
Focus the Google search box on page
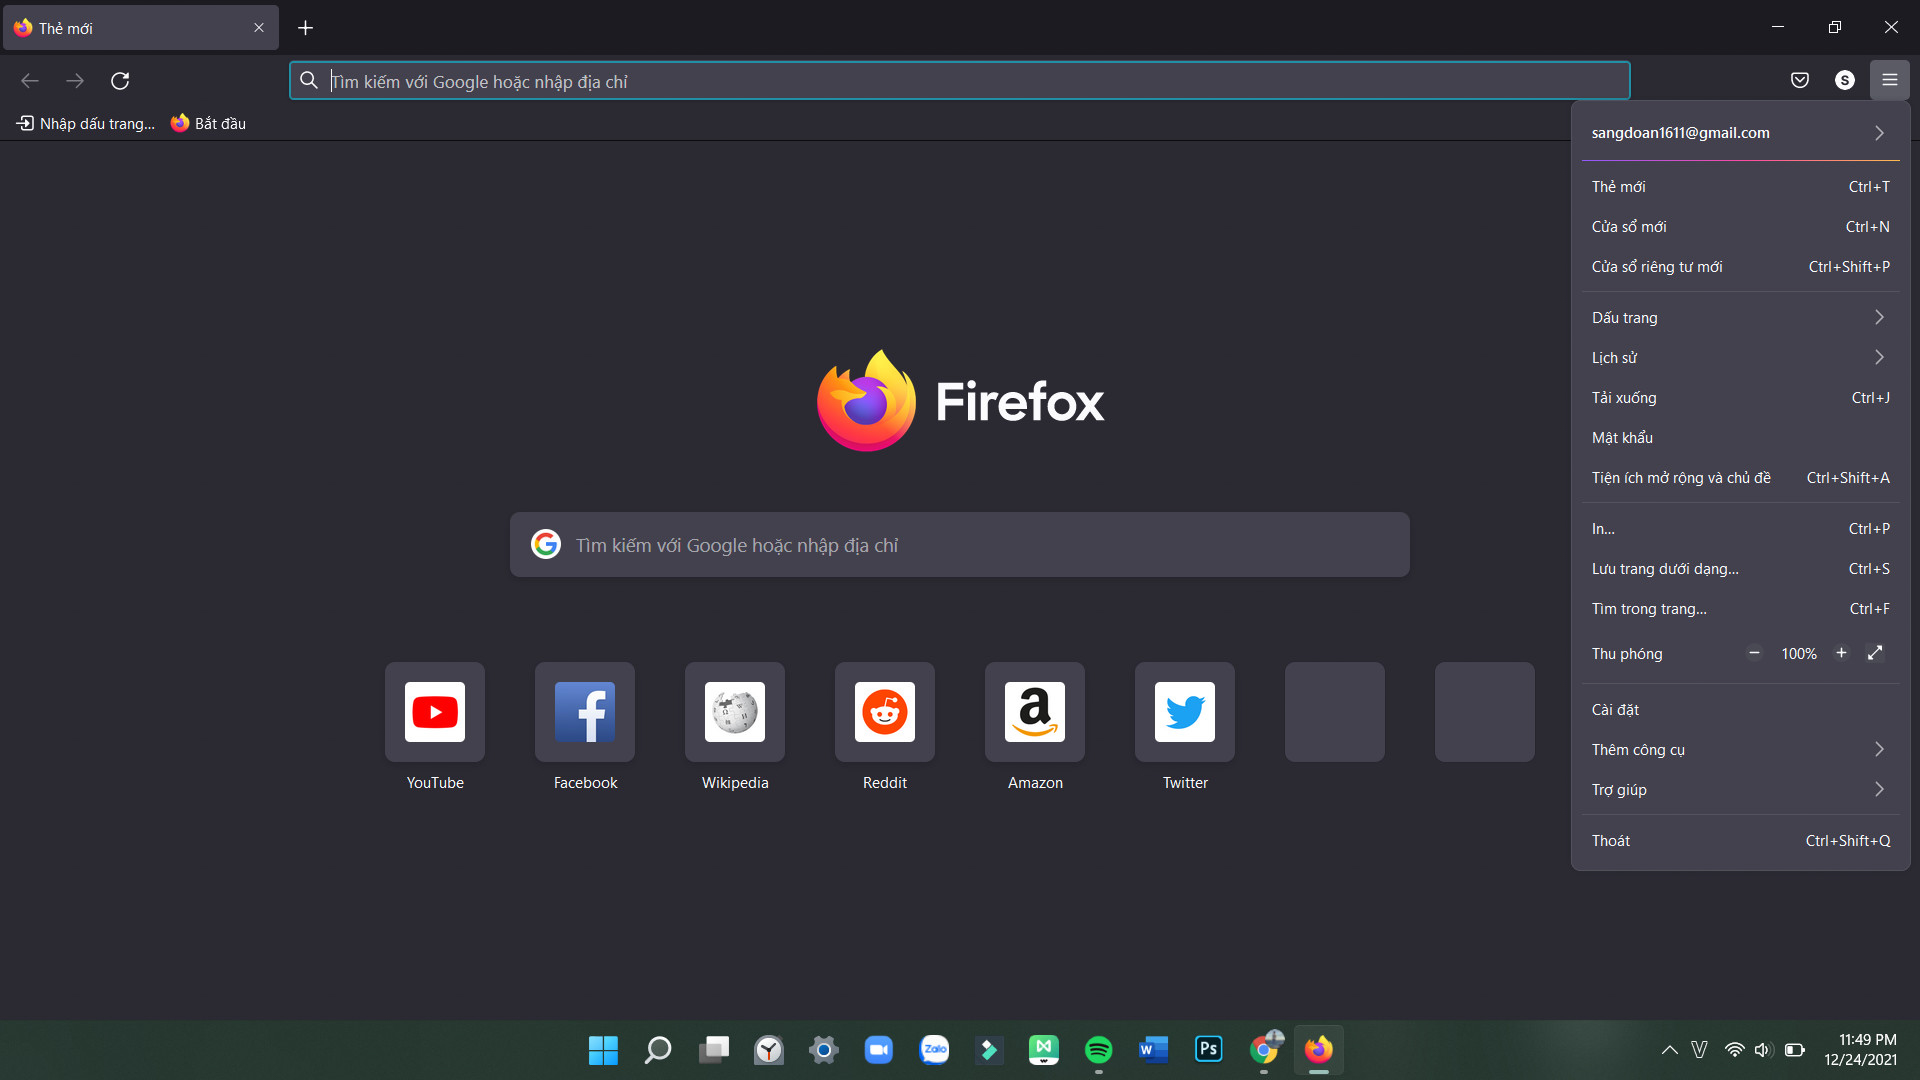tap(960, 545)
